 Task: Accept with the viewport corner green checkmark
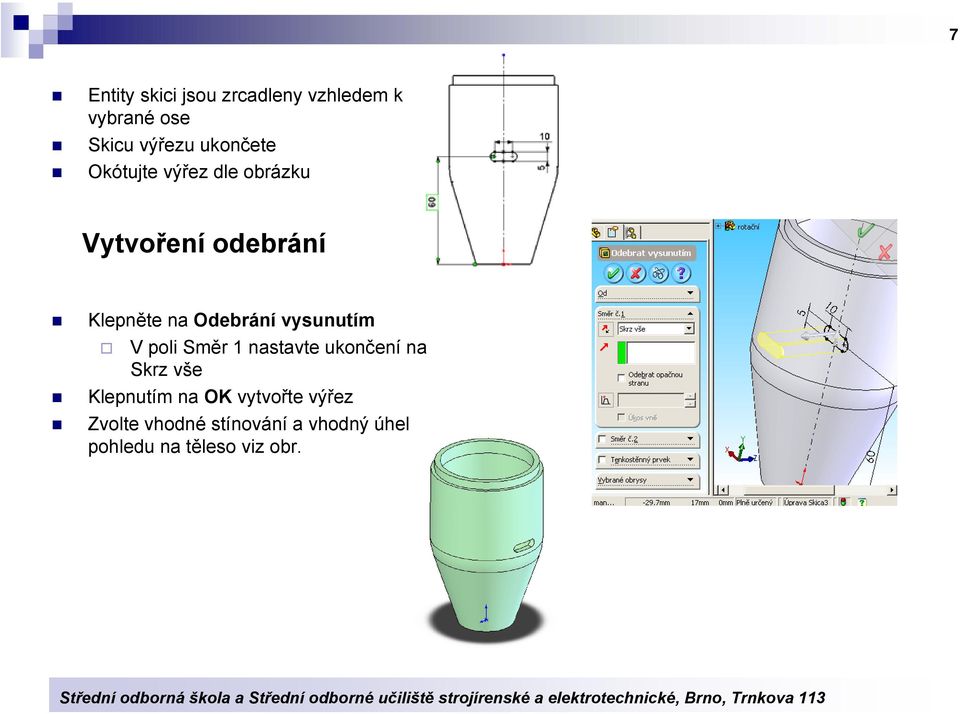[x=865, y=230]
